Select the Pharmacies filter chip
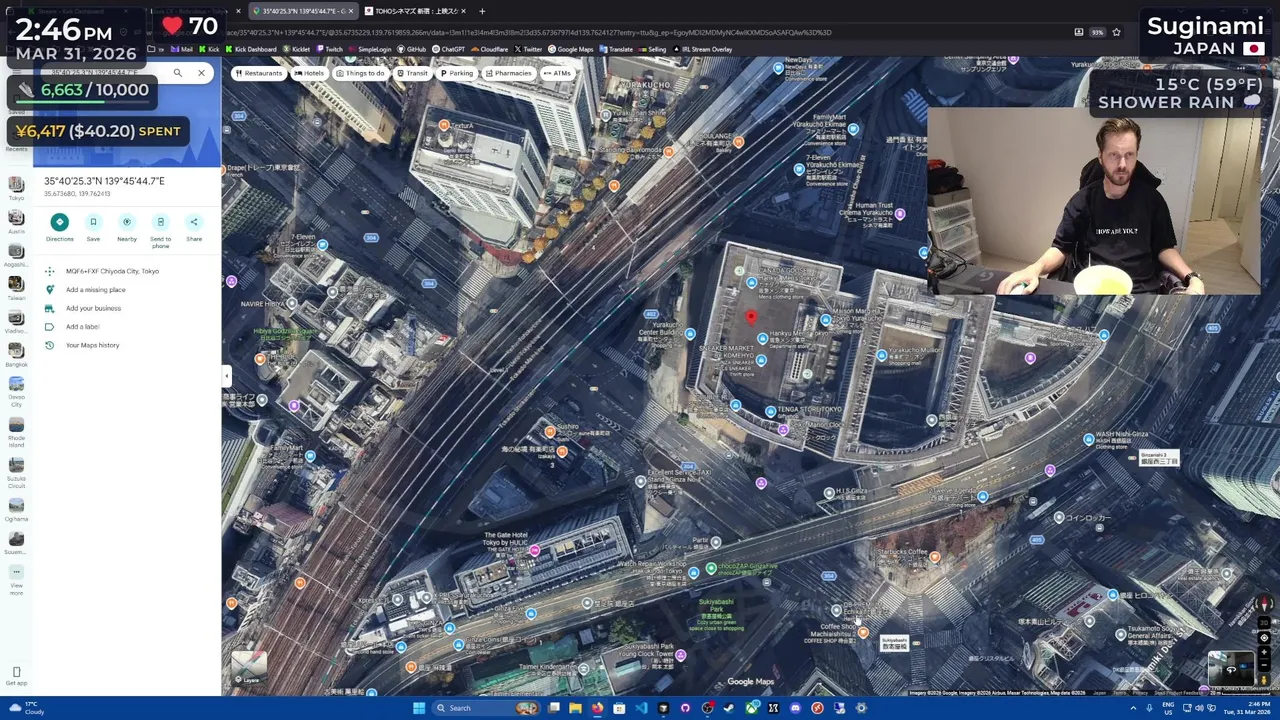The image size is (1280, 720). 507,73
